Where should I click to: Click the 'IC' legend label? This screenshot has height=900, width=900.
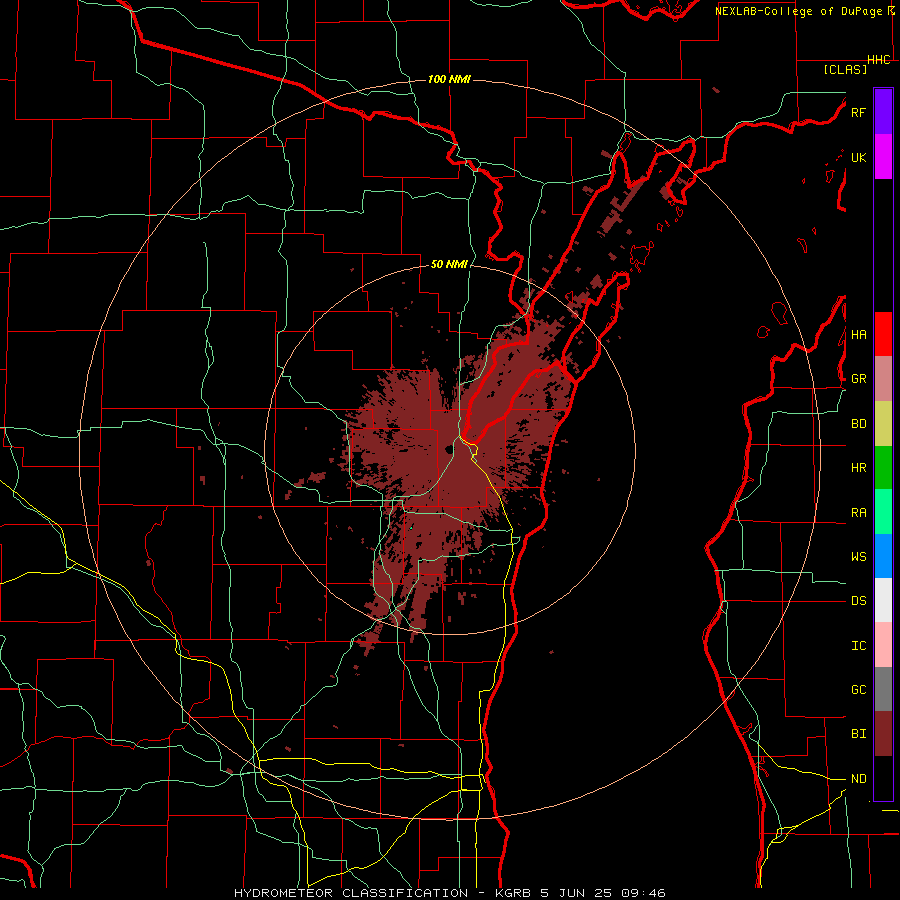coord(858,646)
